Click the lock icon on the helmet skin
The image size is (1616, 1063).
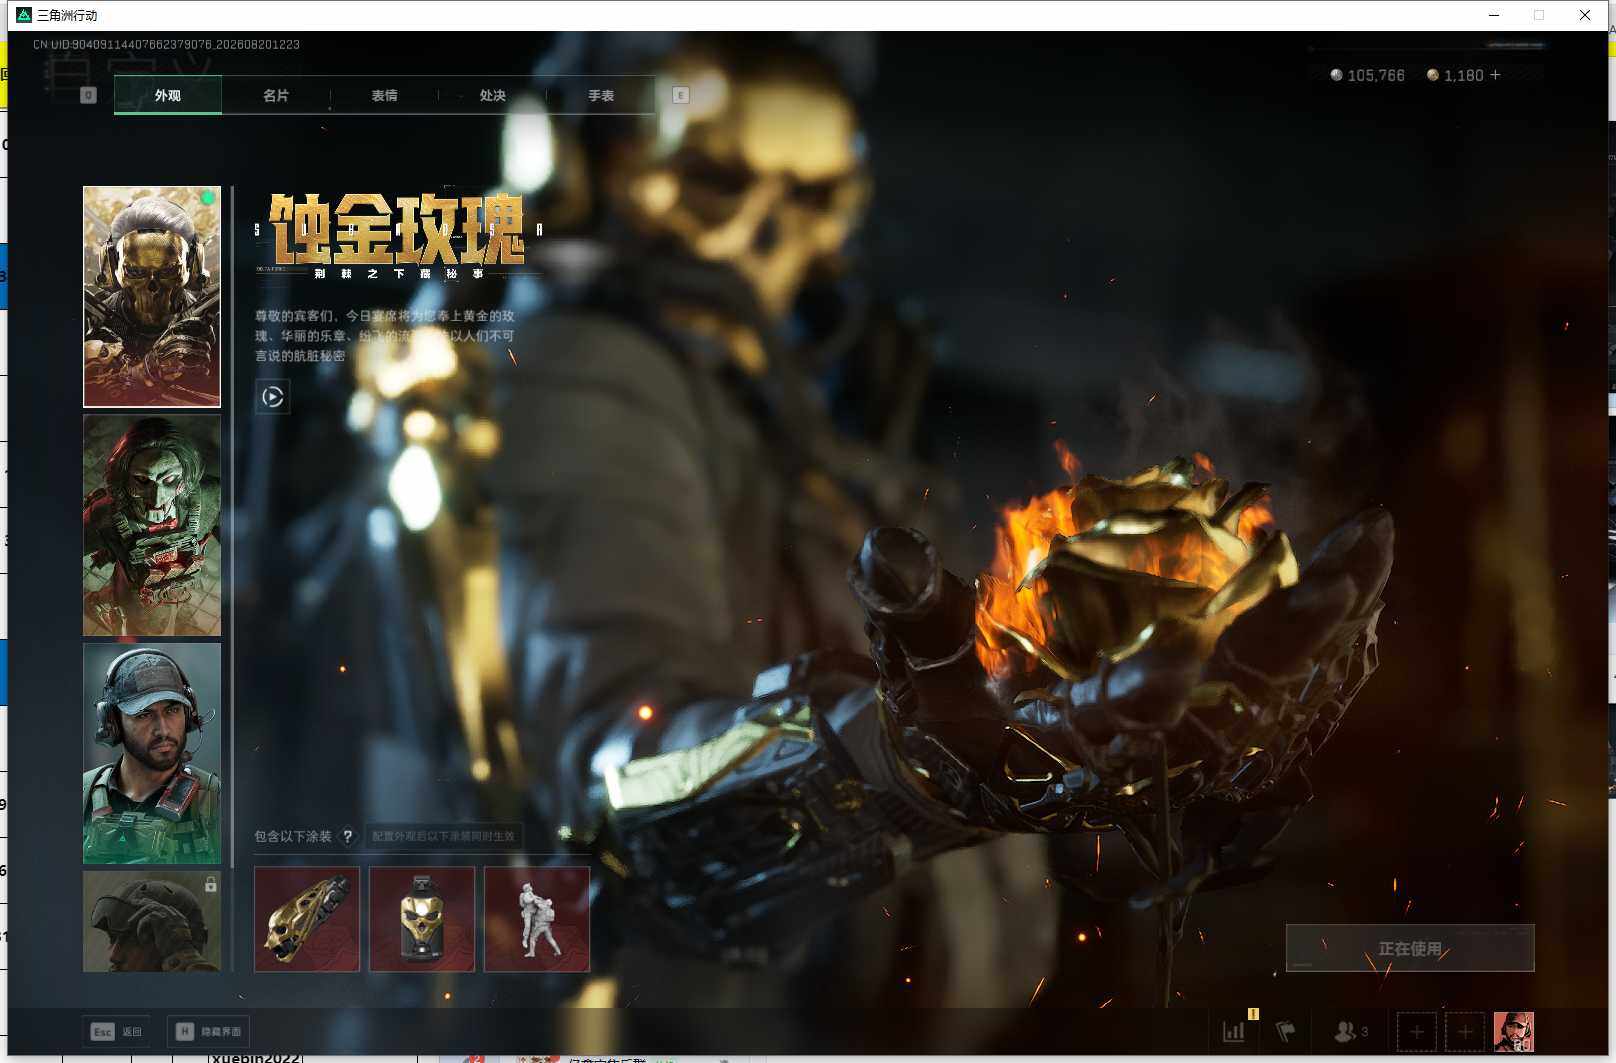[x=210, y=884]
